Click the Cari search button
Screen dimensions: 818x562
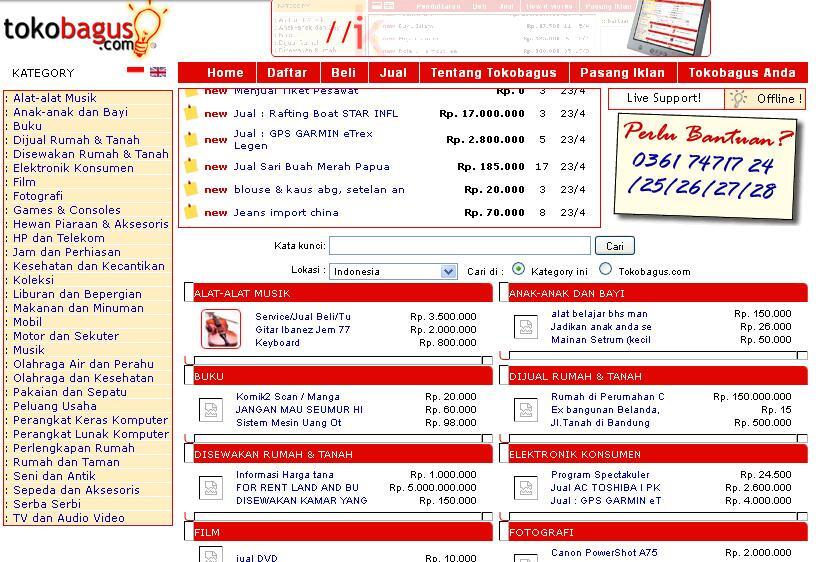[x=615, y=246]
